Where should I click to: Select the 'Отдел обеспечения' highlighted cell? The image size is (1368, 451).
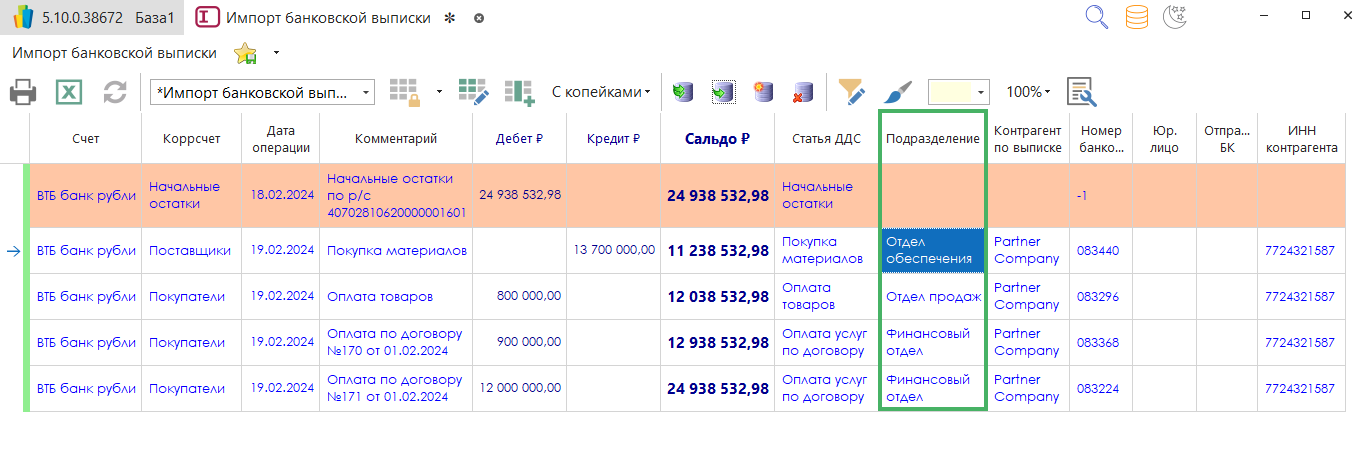932,251
